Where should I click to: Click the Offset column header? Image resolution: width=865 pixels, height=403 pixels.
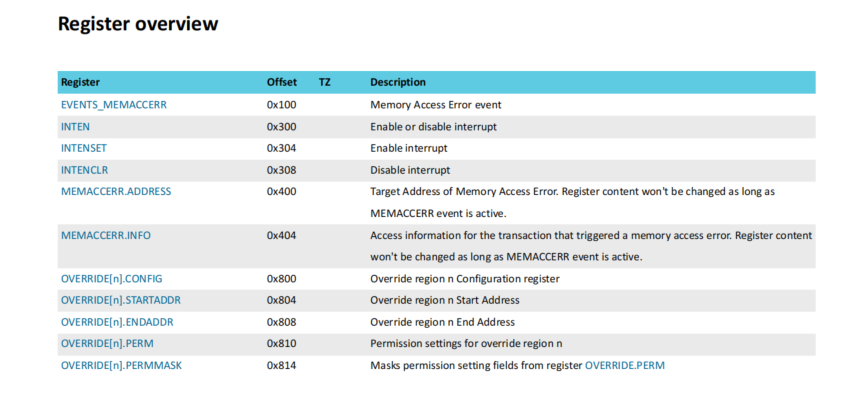tap(282, 83)
